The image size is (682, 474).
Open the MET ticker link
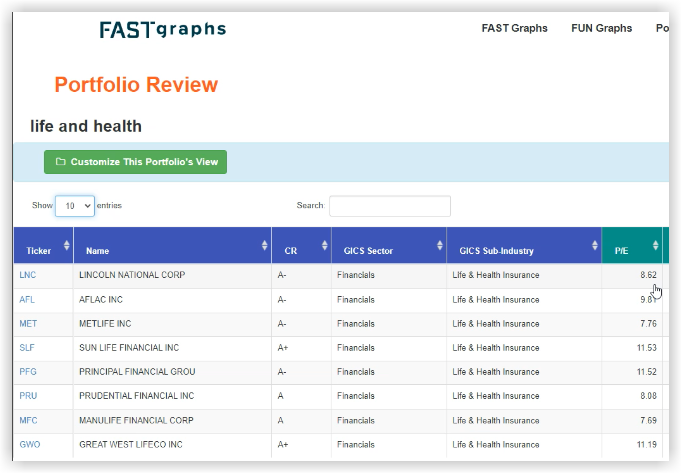point(28,324)
